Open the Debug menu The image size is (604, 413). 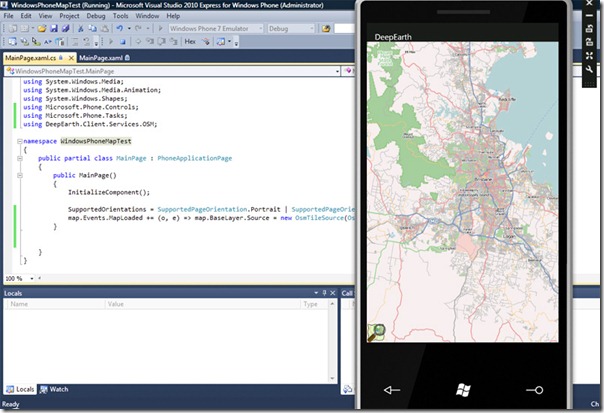coord(96,16)
